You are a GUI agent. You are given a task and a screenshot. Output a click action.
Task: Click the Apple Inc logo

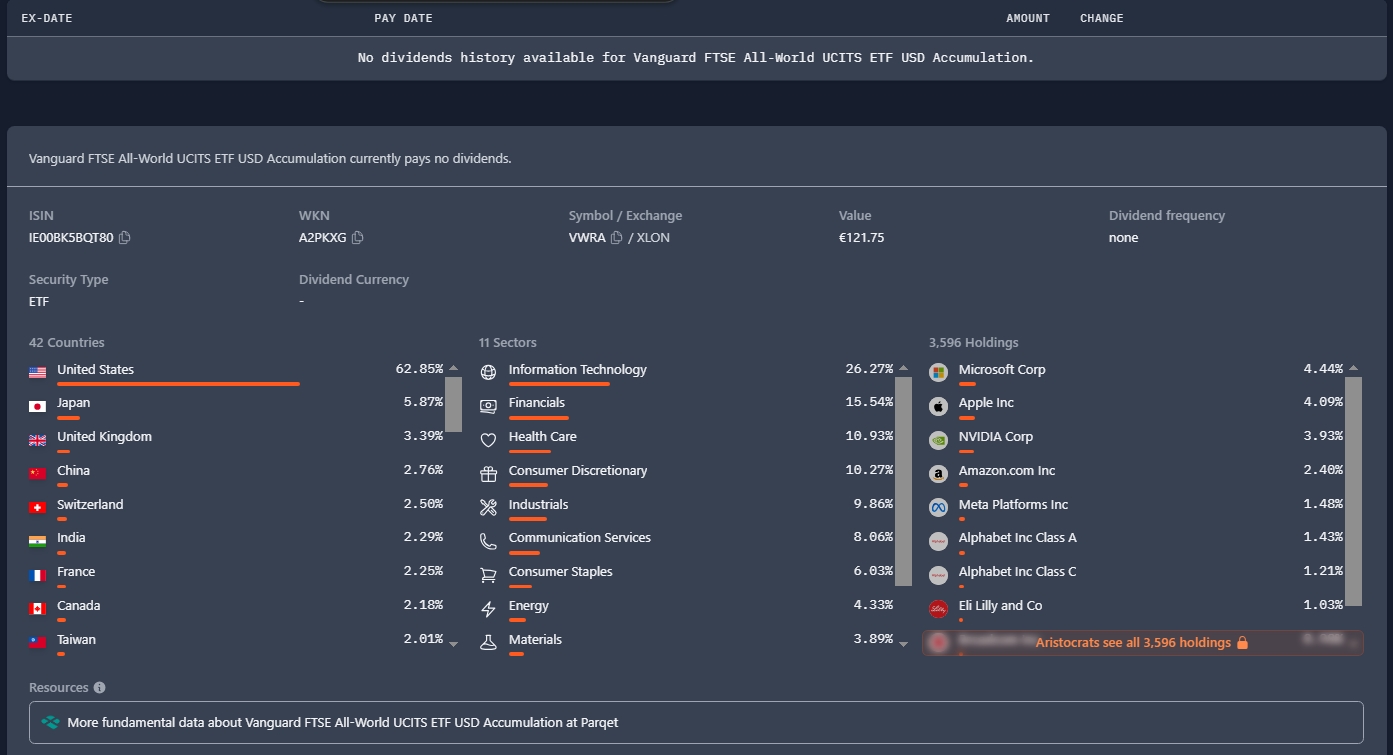pyautogui.click(x=938, y=406)
